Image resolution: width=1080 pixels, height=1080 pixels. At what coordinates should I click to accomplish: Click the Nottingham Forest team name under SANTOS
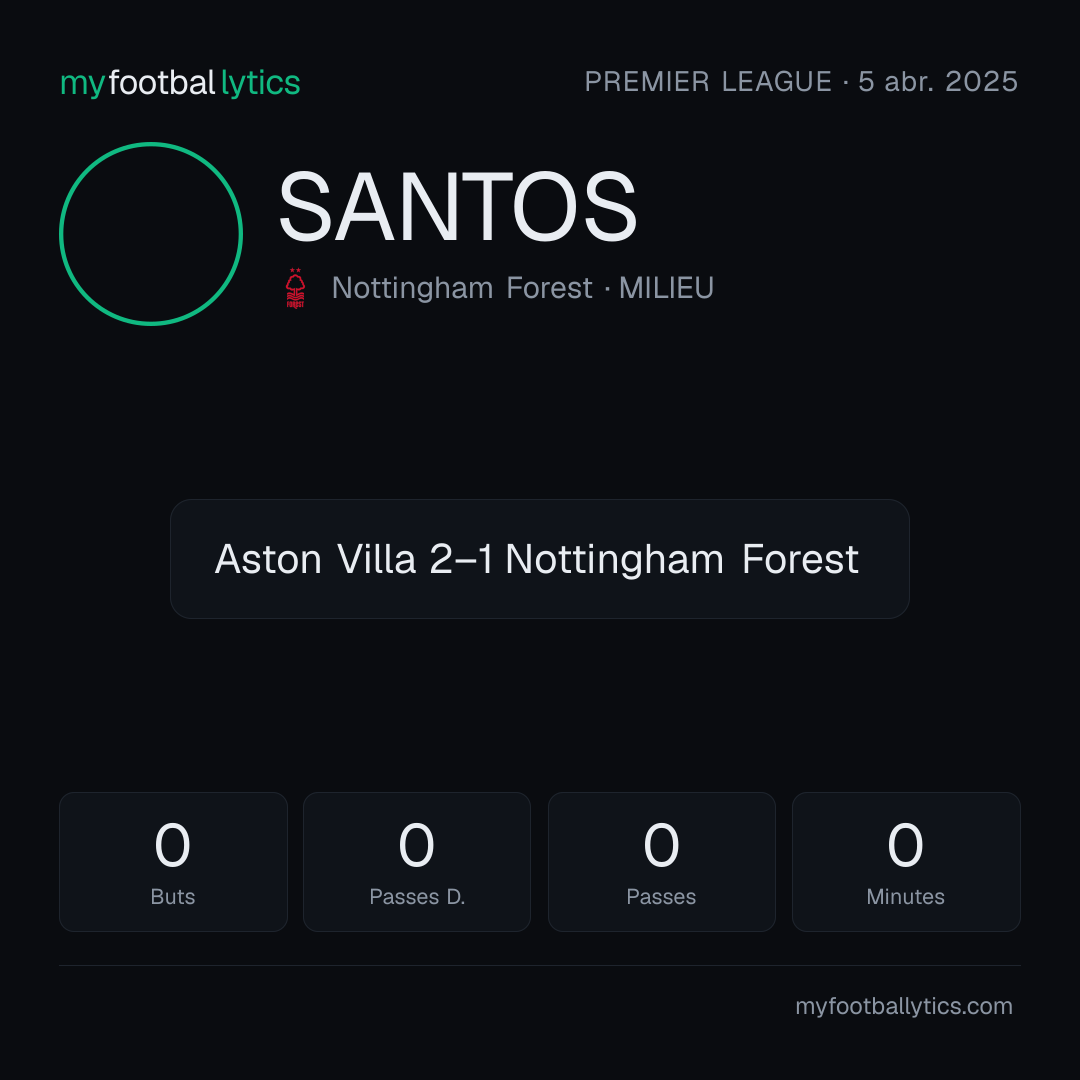461,288
